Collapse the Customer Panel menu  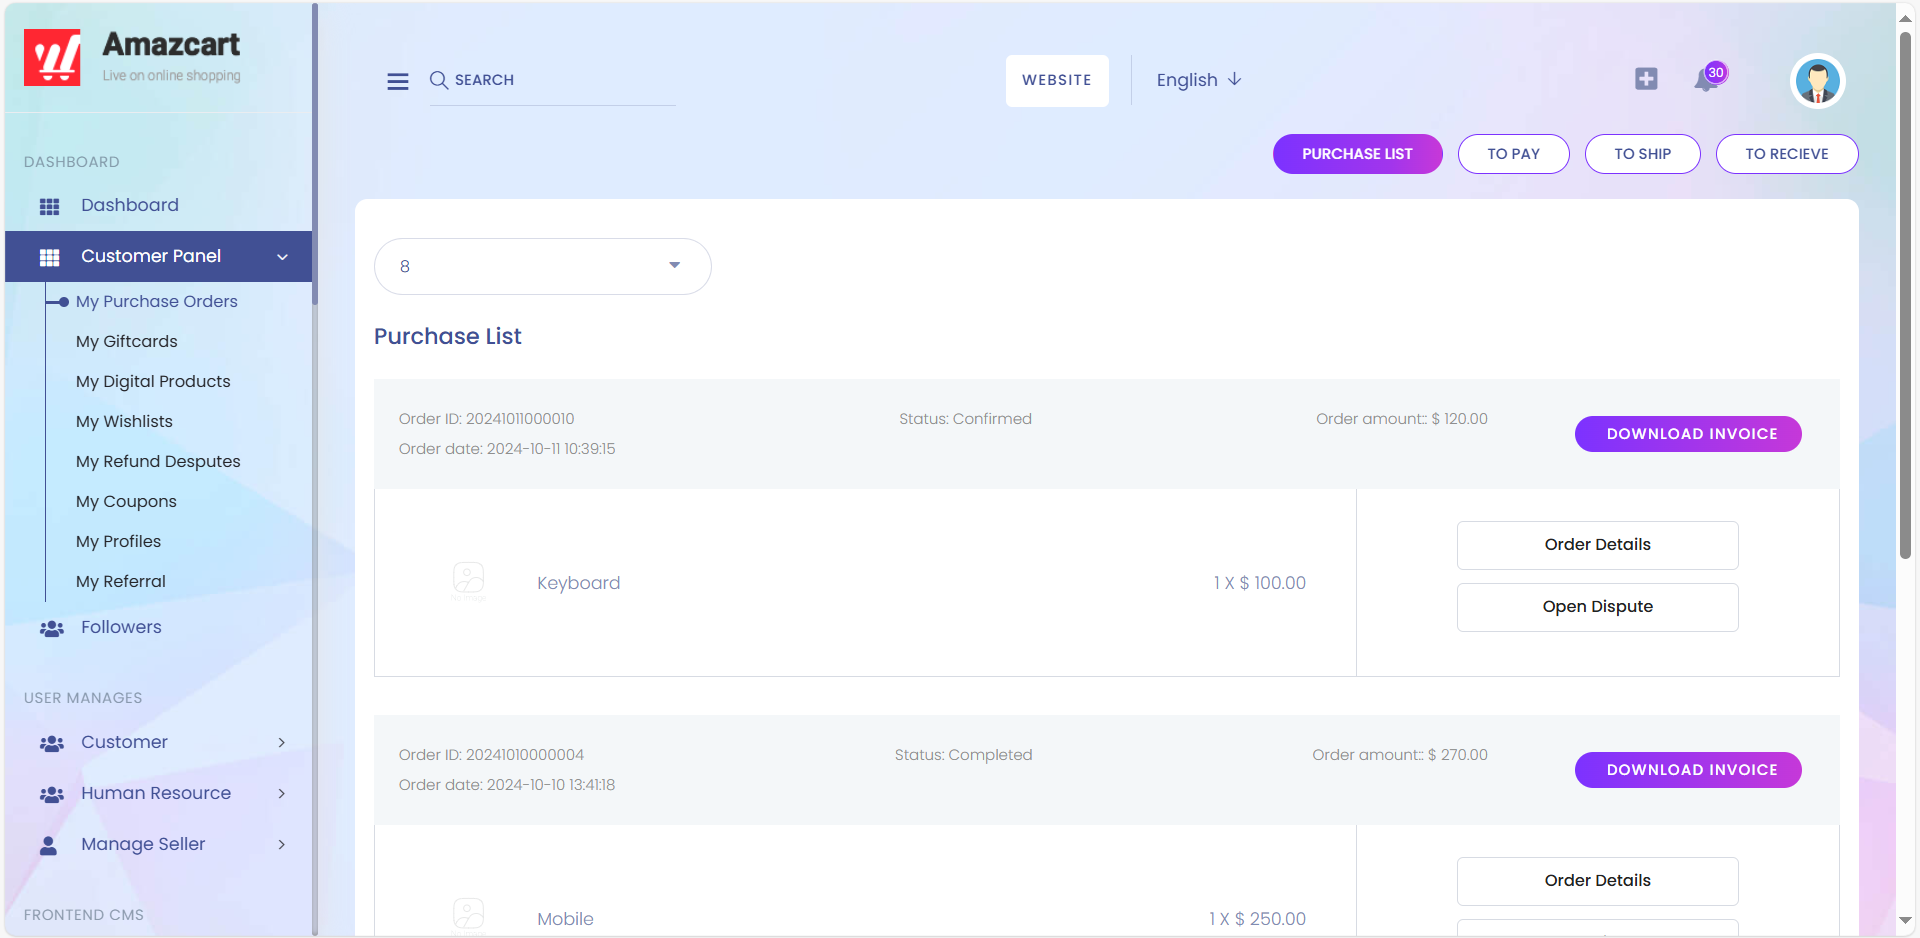coord(282,257)
